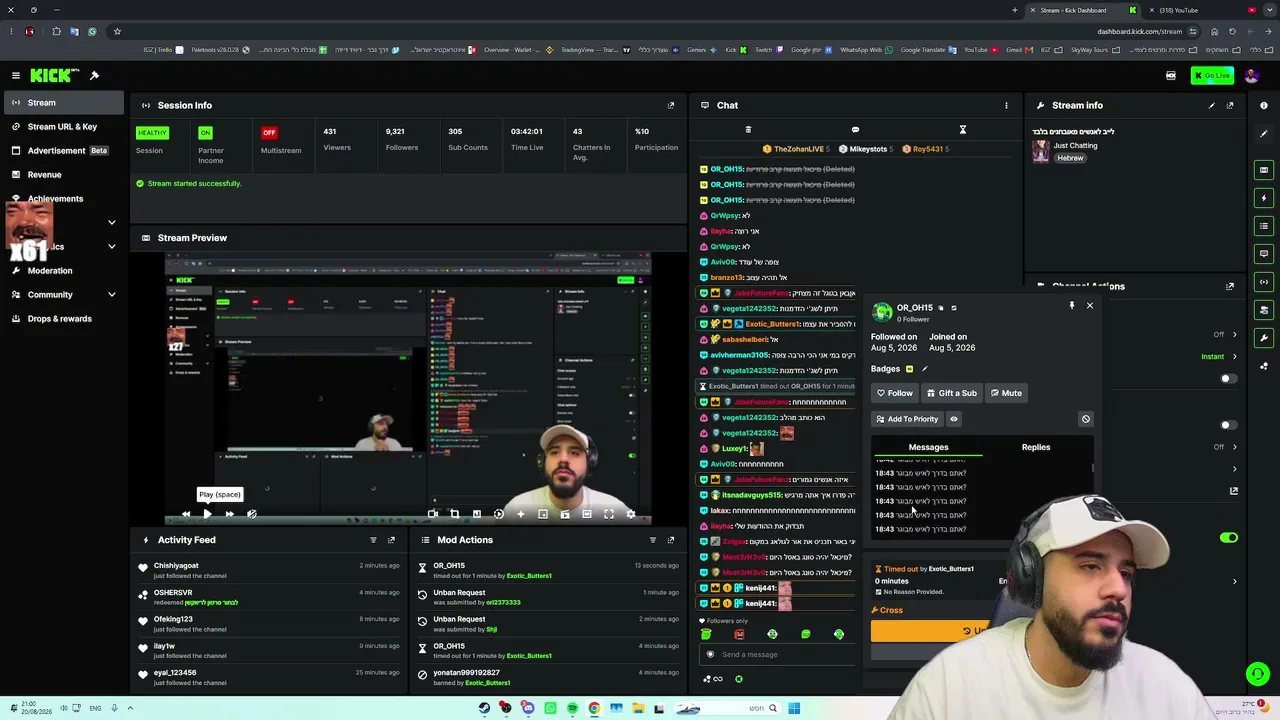The image size is (1280, 720).
Task: Open the Kick hamburger menu
Action: click(16, 76)
